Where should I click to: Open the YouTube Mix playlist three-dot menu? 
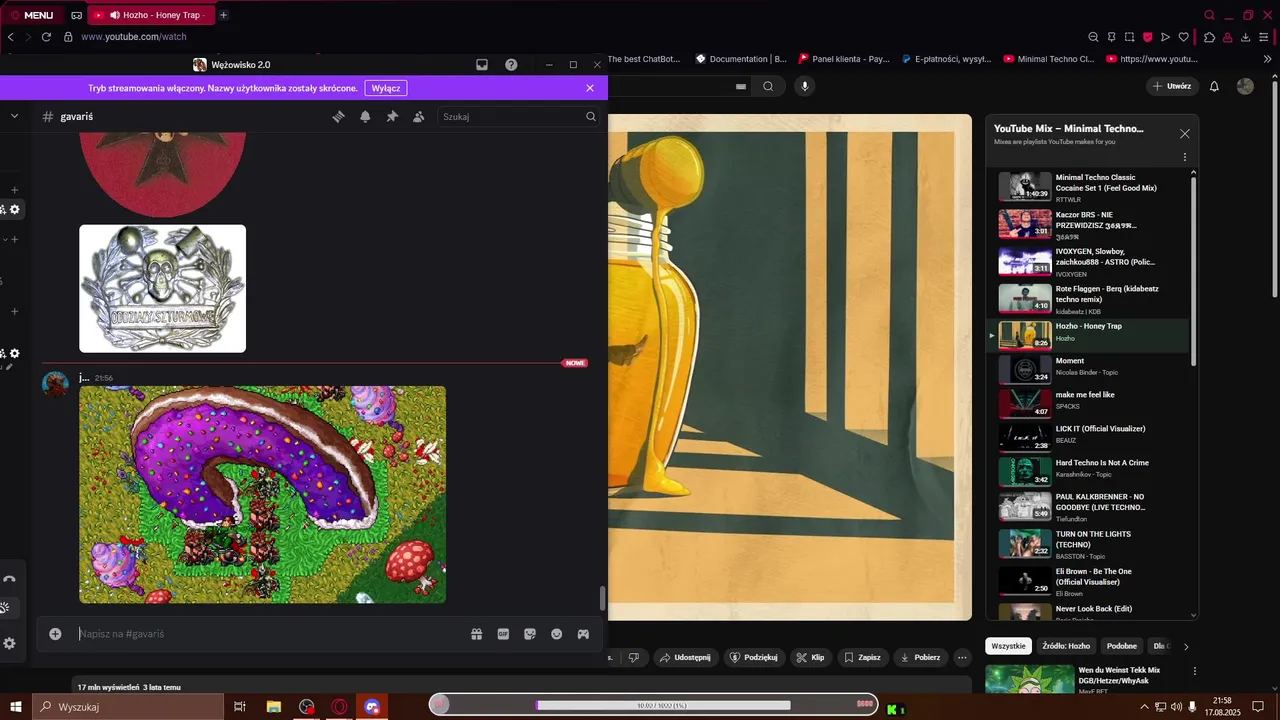1185,157
